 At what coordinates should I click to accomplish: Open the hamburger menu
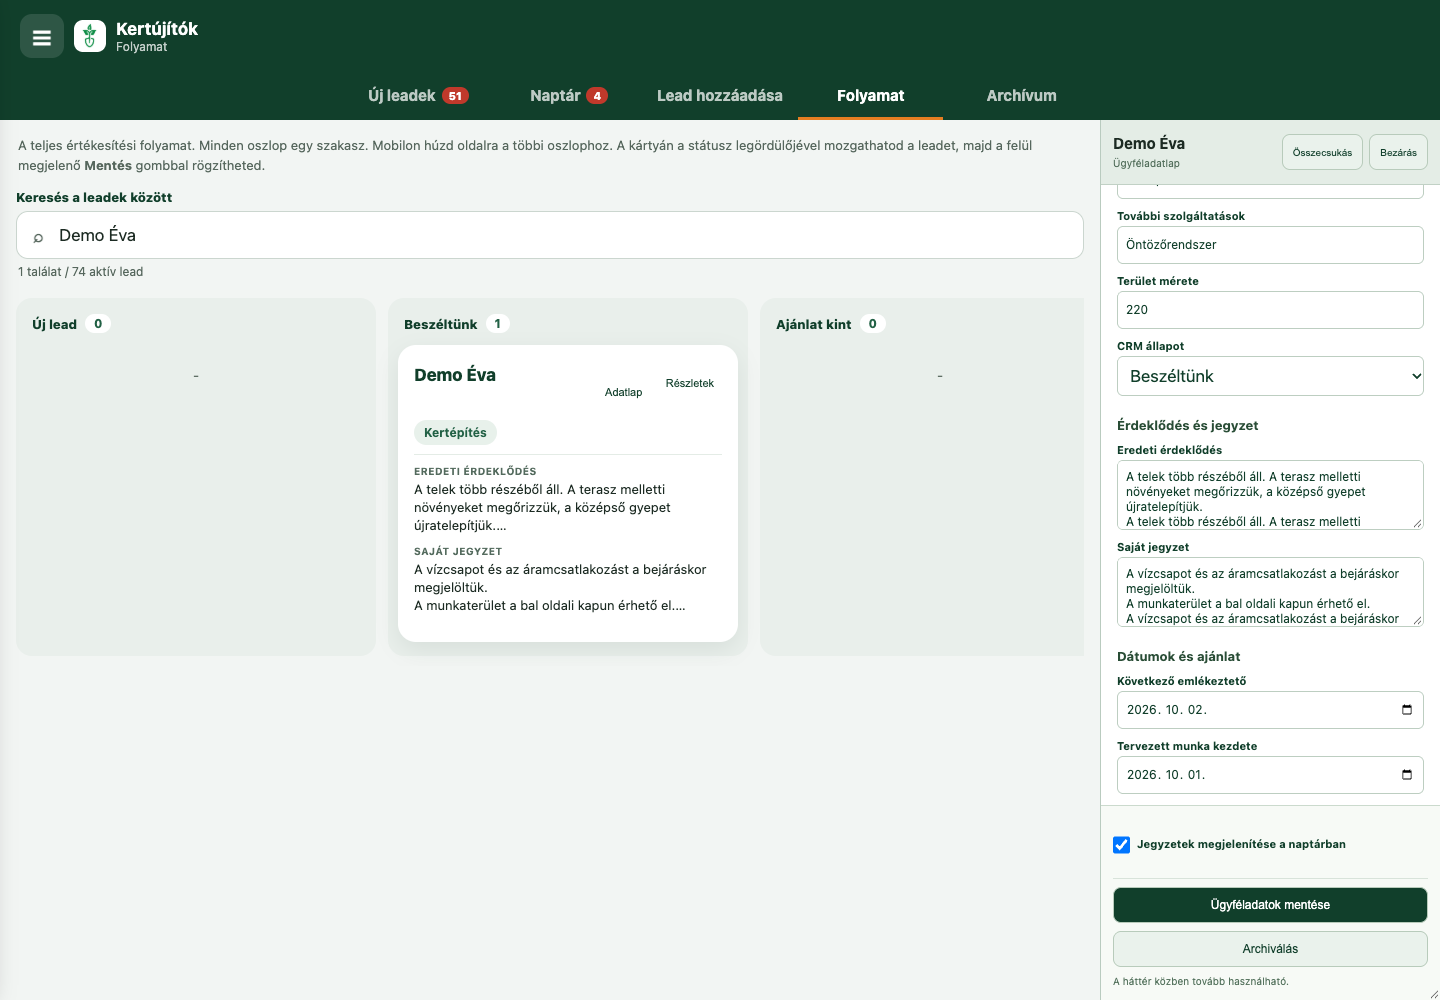pyautogui.click(x=42, y=37)
